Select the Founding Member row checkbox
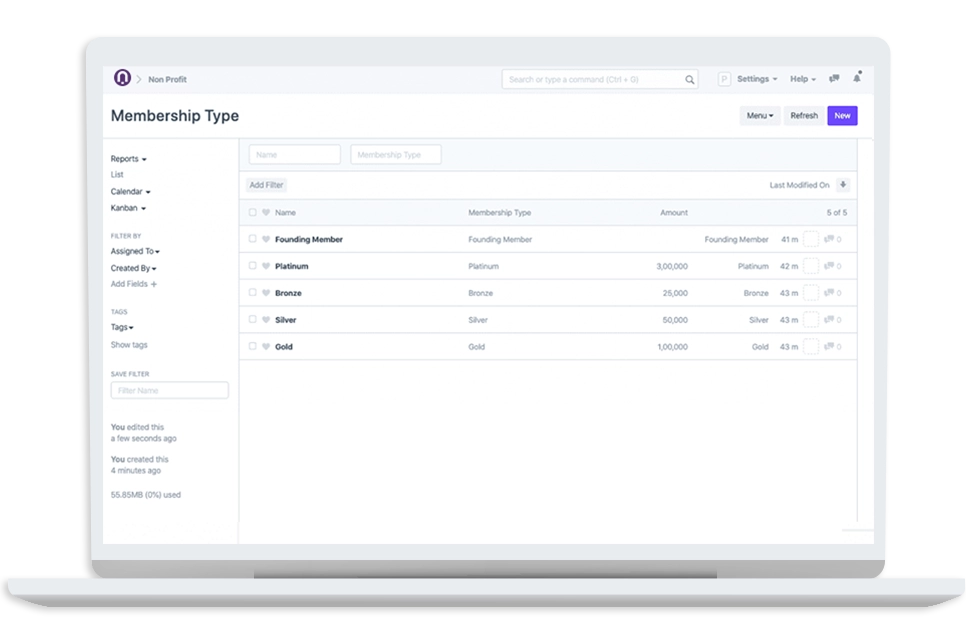966x619 pixels. [x=253, y=240]
